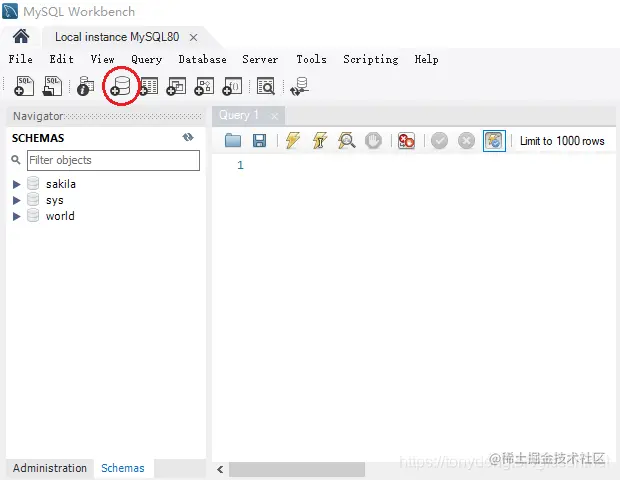Open an SQL script file icon
This screenshot has height=480, width=620.
52,86
